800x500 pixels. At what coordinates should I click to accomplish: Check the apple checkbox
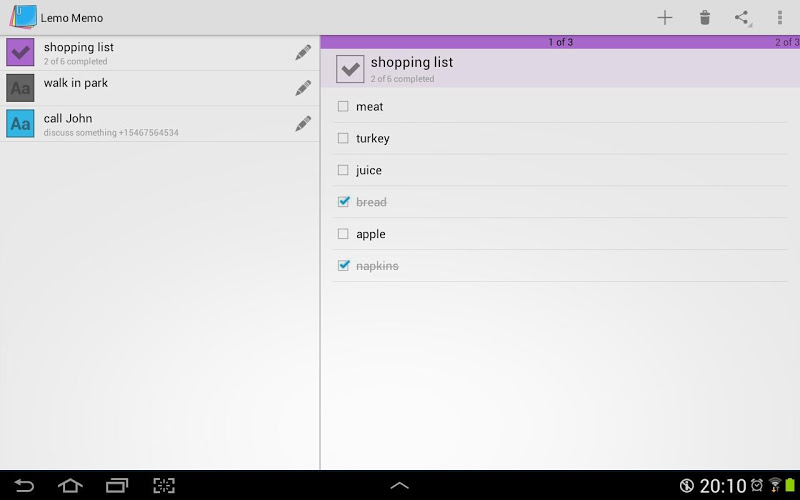click(x=343, y=234)
